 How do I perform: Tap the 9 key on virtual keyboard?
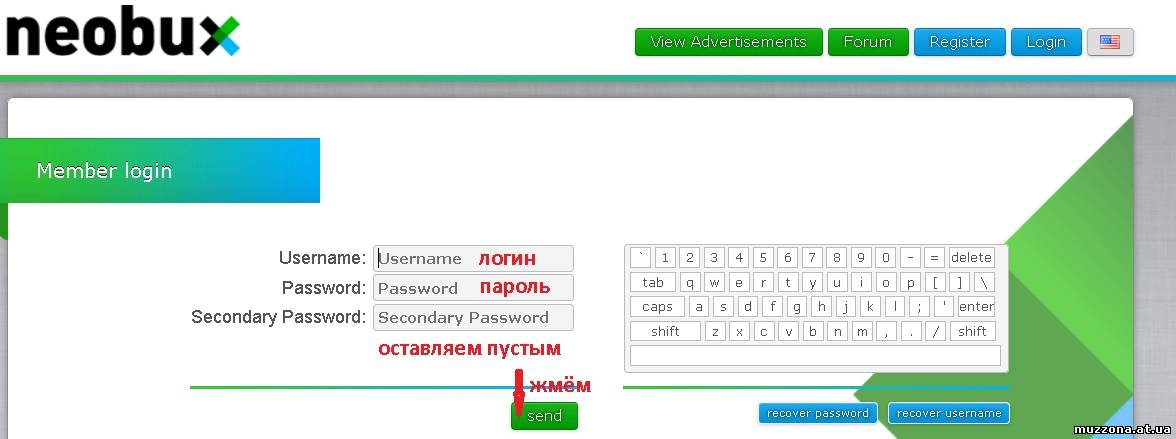[x=861, y=258]
